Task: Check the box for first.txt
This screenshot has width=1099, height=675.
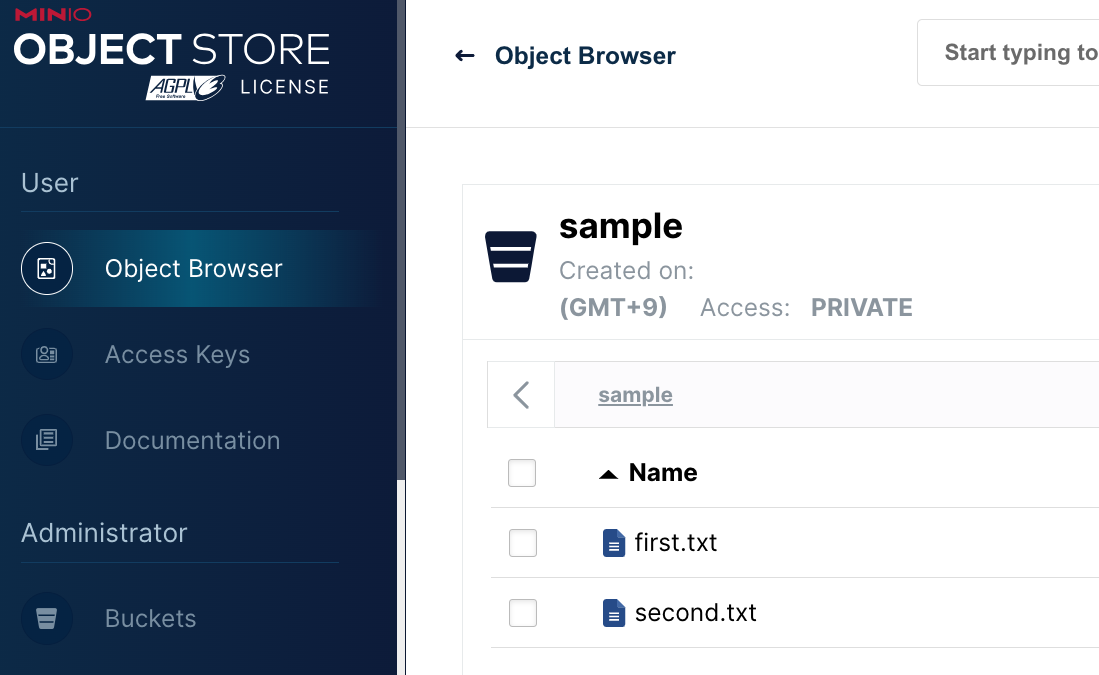Action: pyautogui.click(x=523, y=543)
